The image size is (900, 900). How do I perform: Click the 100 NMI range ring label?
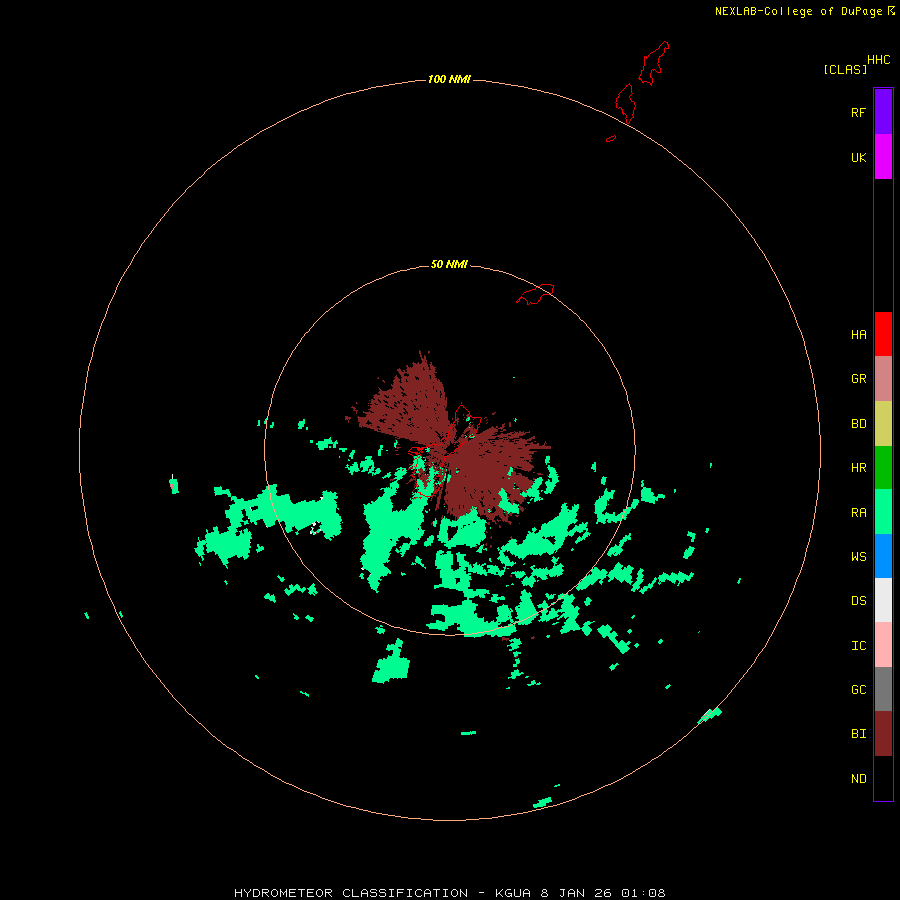pos(449,79)
